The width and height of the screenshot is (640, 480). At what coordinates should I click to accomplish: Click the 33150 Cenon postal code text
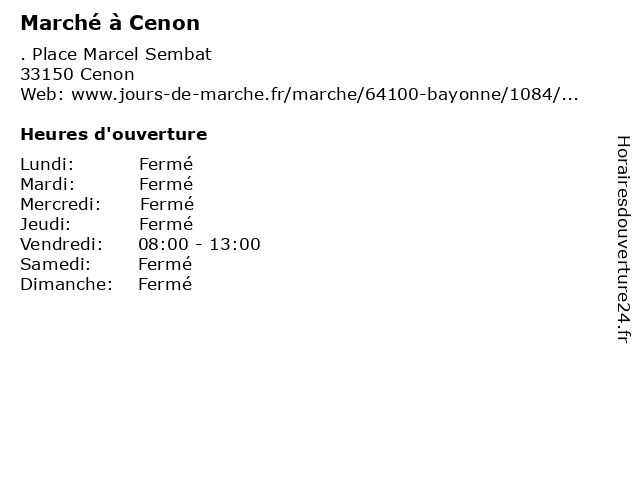click(77, 74)
